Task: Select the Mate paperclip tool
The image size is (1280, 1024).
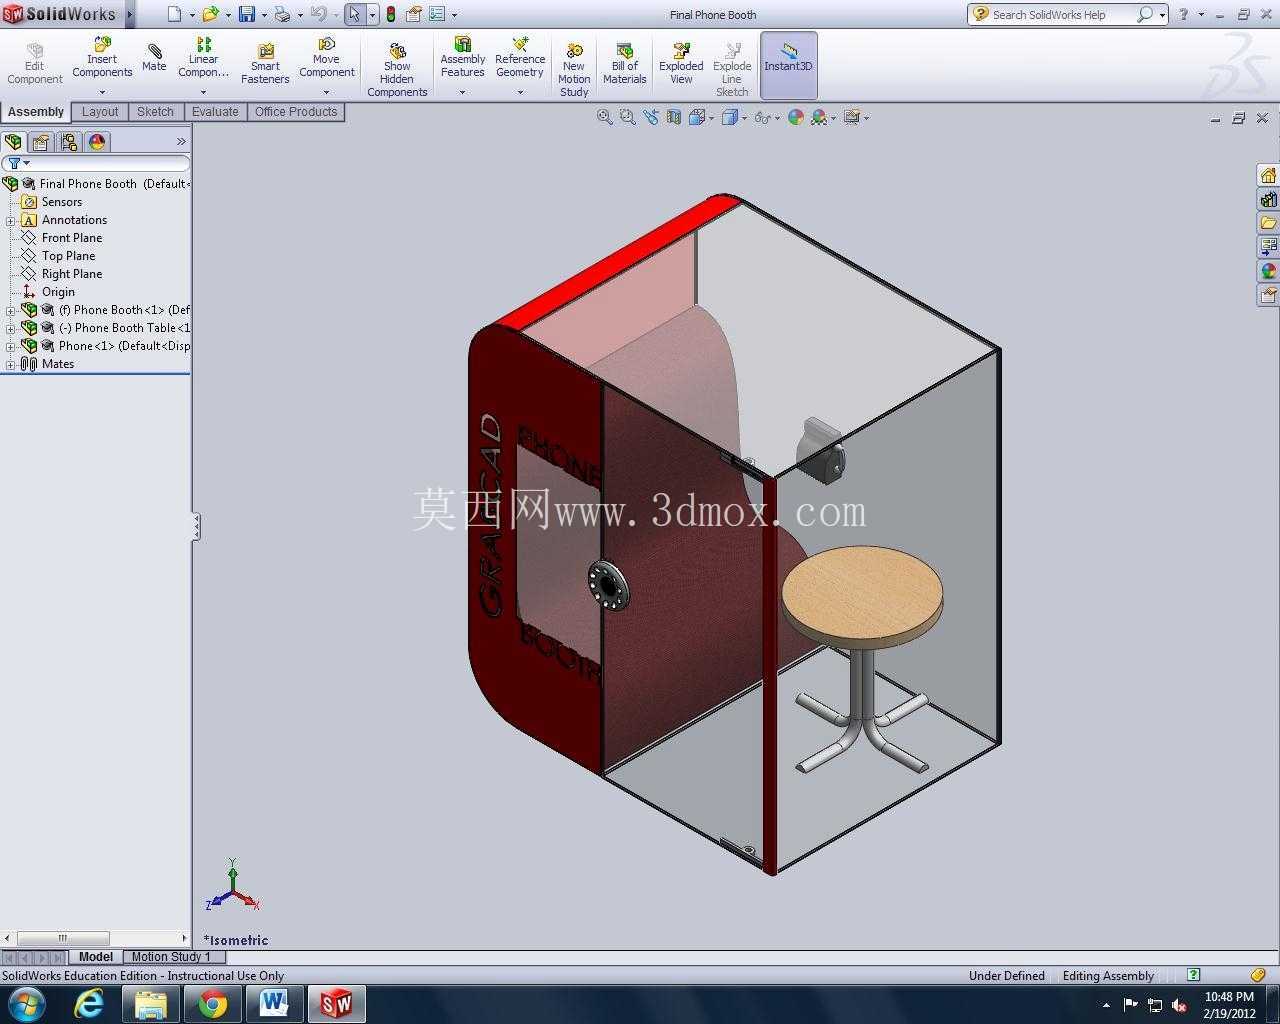Action: [154, 57]
